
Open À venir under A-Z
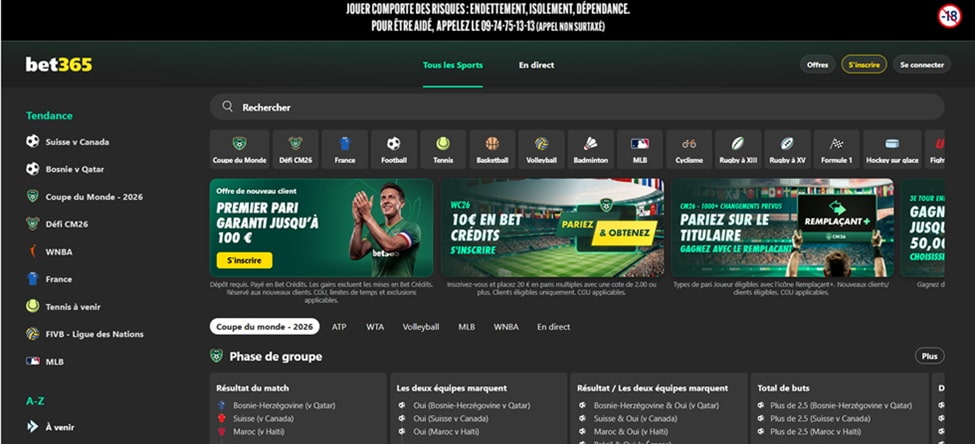pos(60,427)
